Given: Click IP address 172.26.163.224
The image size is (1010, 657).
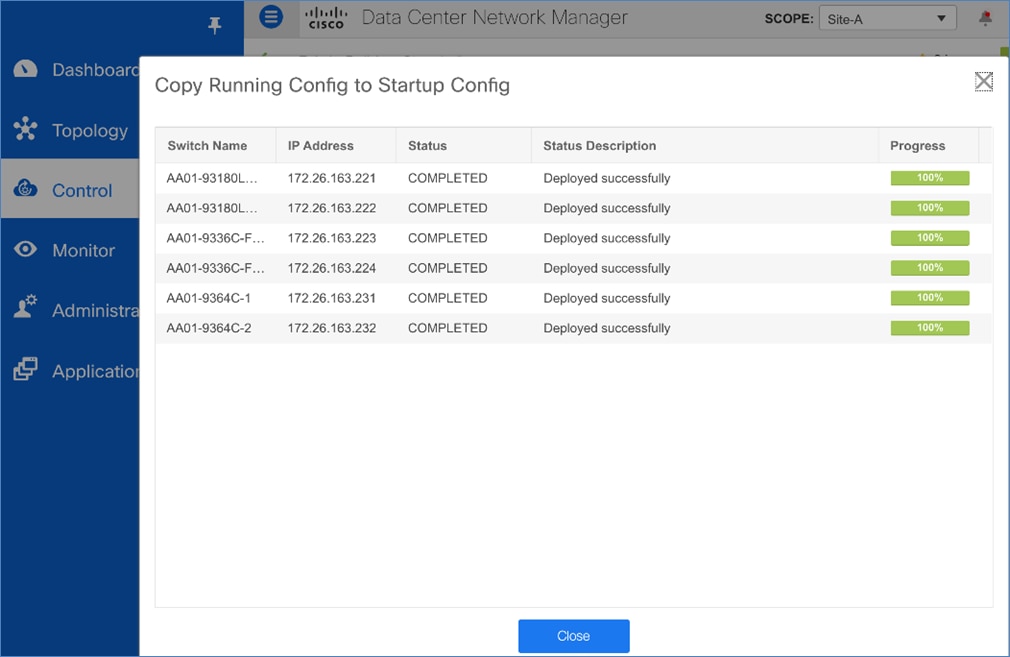Looking at the screenshot, I should click(x=331, y=268).
